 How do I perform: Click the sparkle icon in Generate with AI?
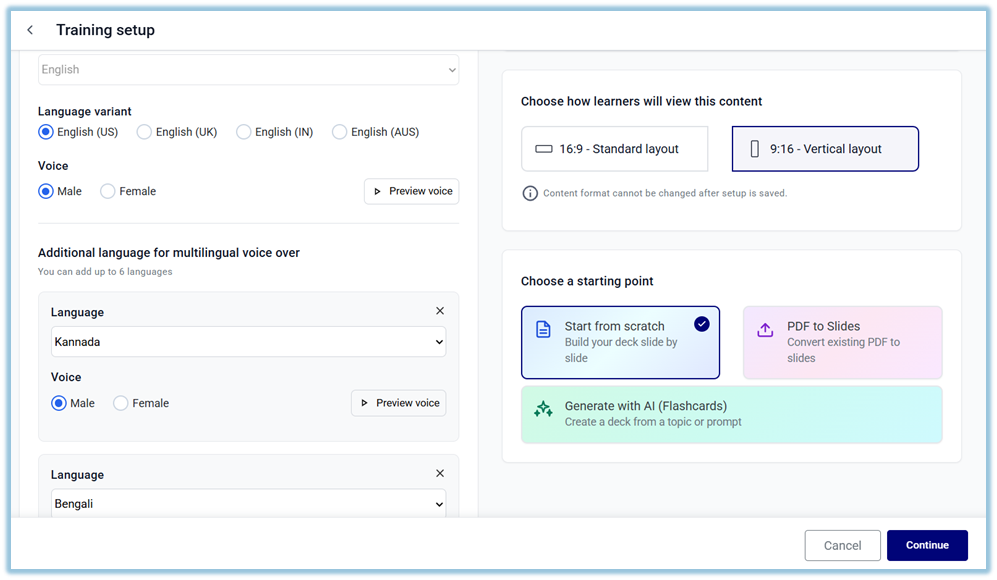(543, 409)
